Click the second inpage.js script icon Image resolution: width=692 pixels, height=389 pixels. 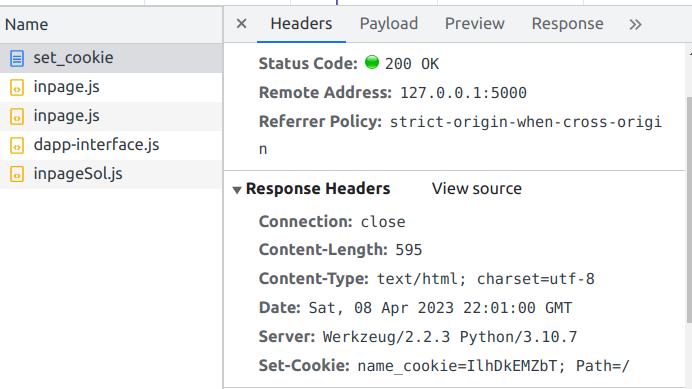[x=17, y=117]
